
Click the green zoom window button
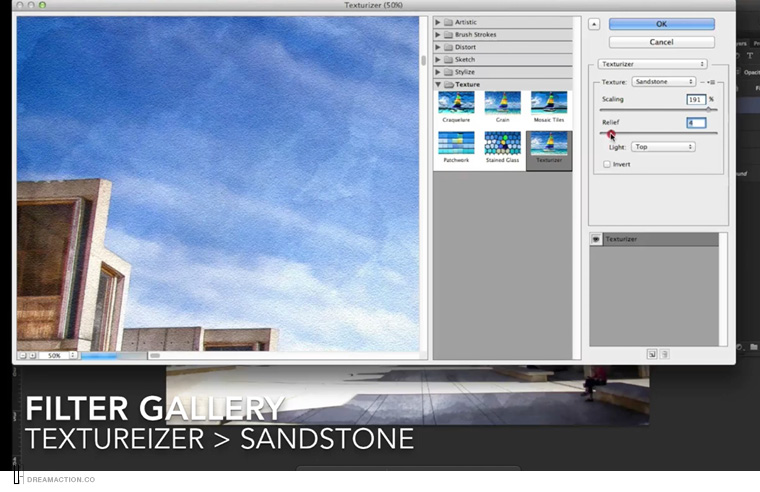[42, 5]
